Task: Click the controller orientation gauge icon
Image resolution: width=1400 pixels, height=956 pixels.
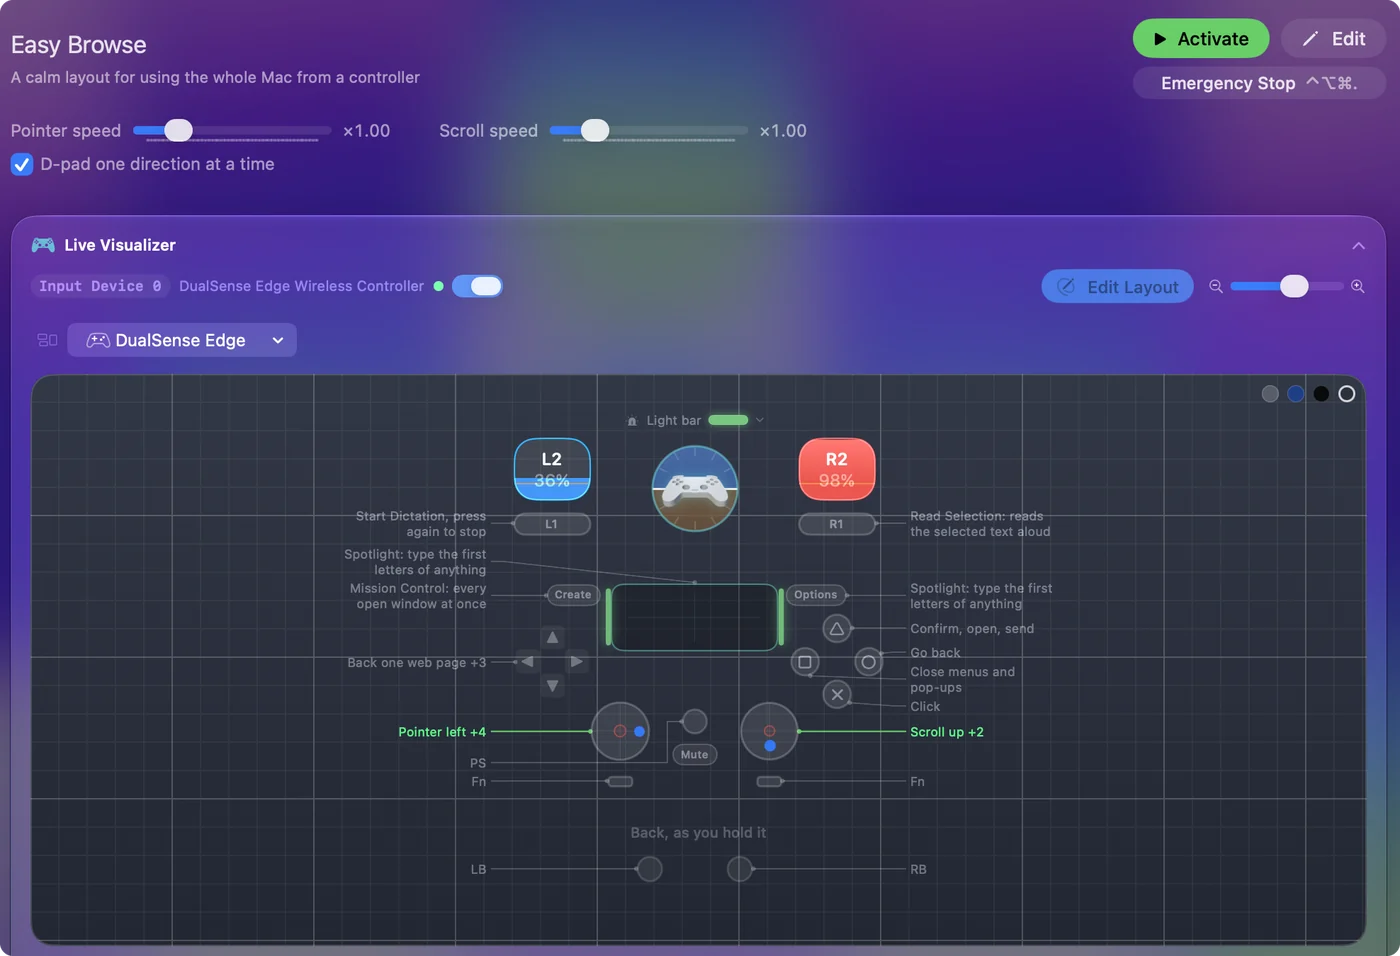Action: pos(695,488)
